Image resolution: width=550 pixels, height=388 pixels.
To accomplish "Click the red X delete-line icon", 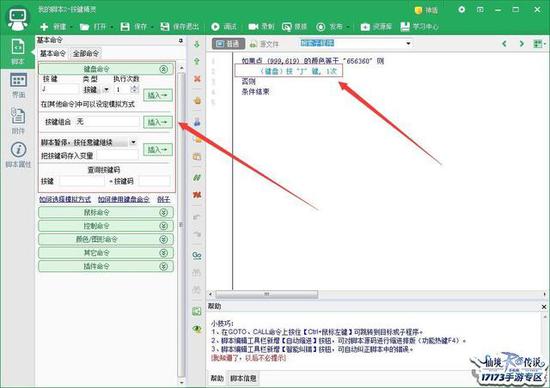I will pos(197,79).
